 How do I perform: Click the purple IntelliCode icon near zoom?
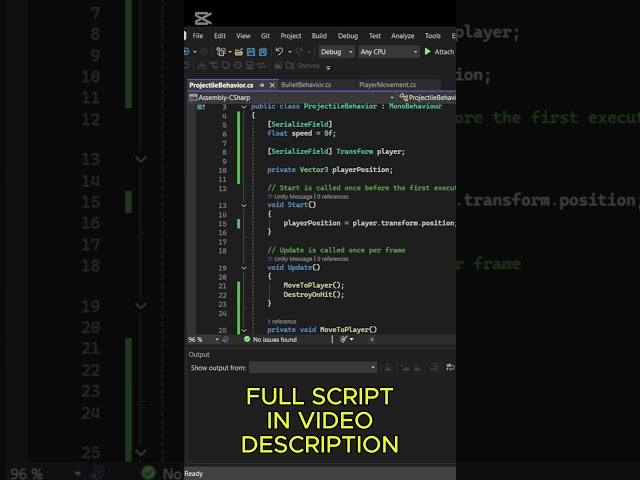226,340
